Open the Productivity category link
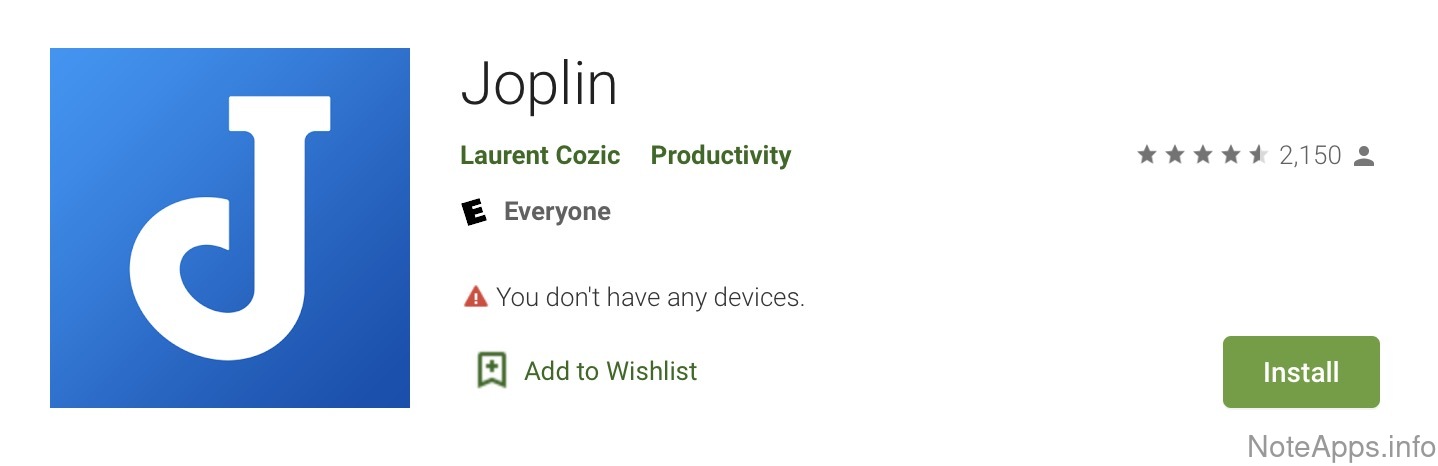The image size is (1438, 466). [720, 156]
